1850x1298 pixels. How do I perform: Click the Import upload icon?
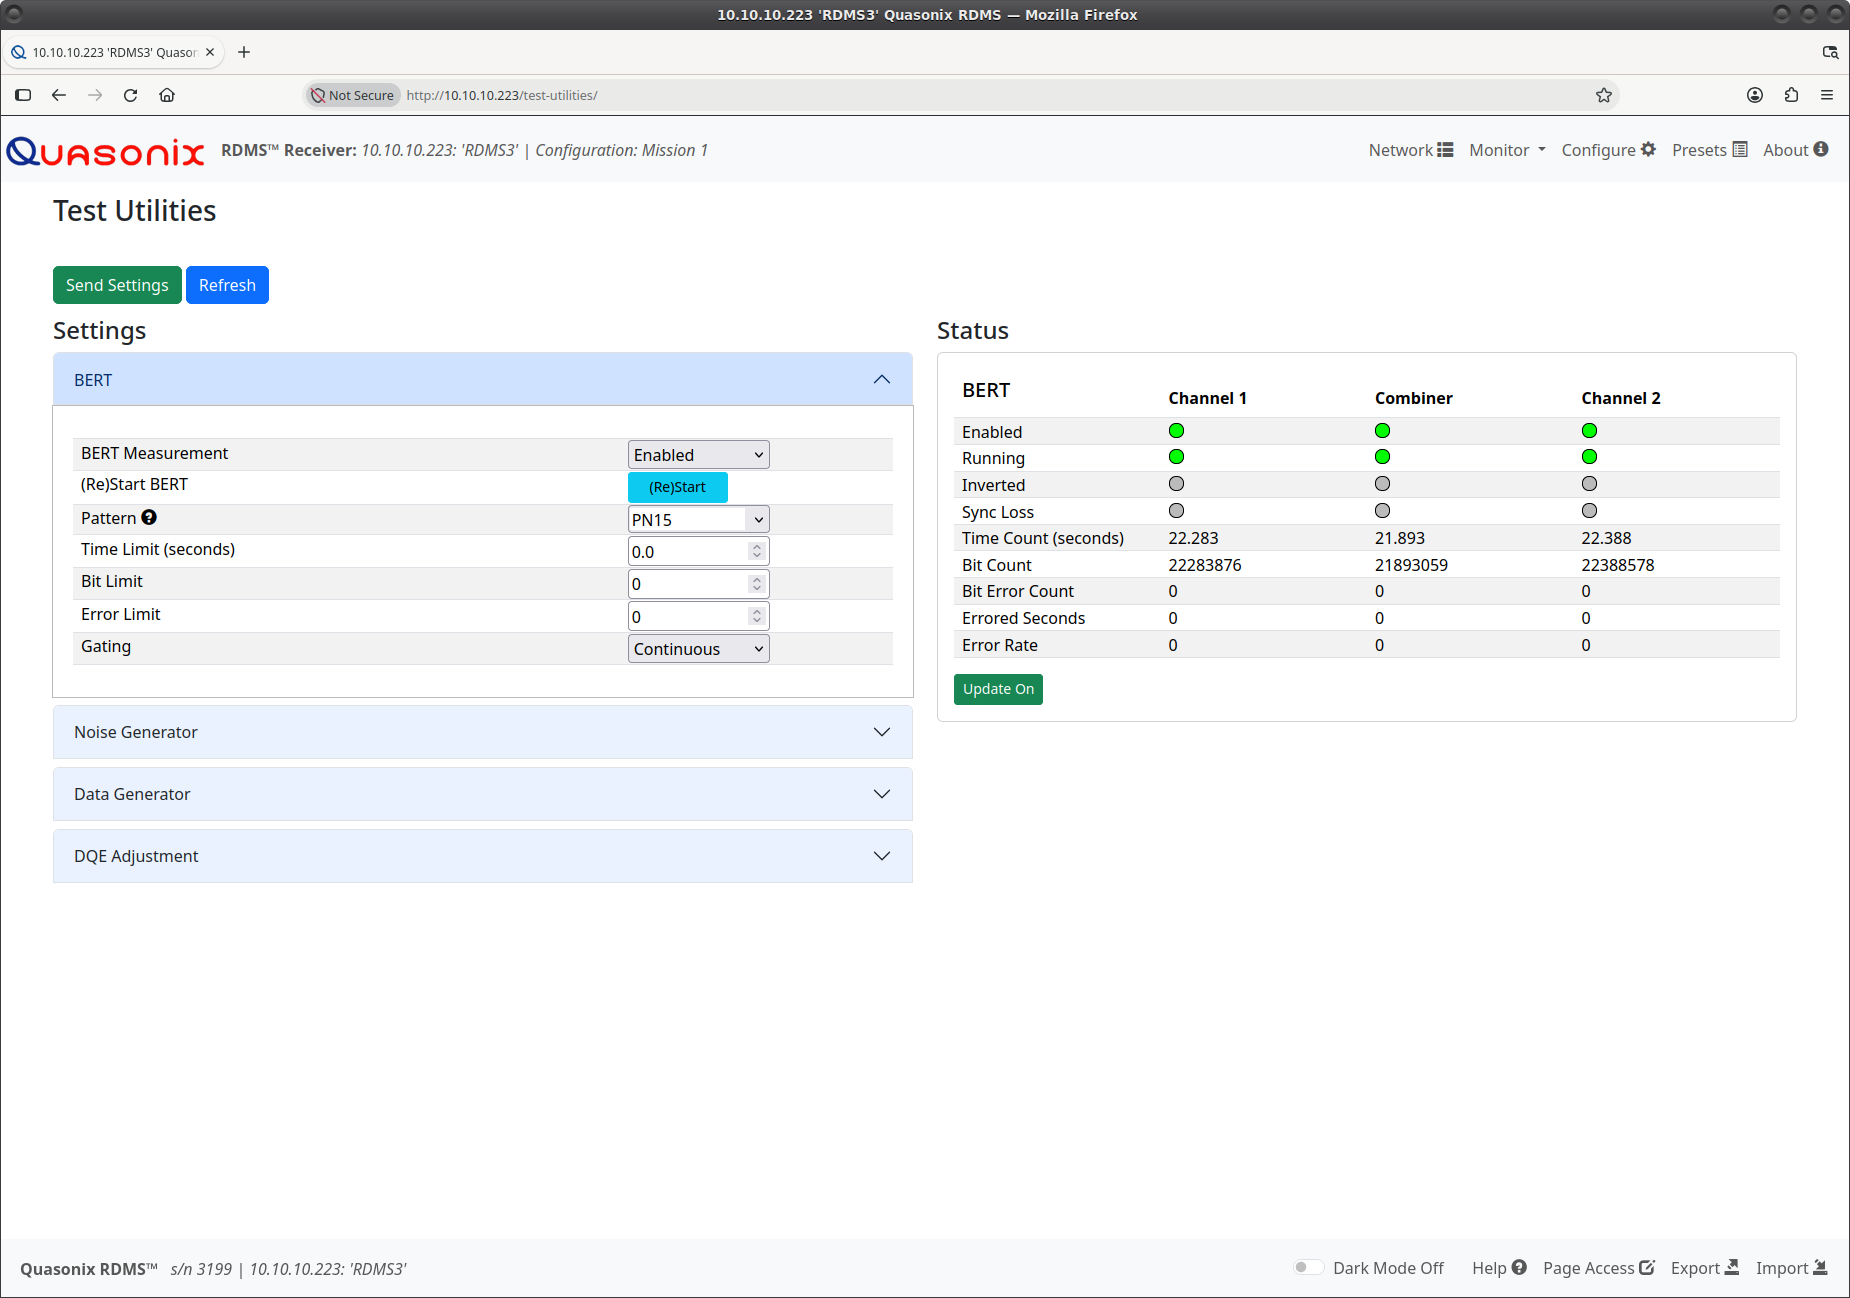(1821, 1267)
